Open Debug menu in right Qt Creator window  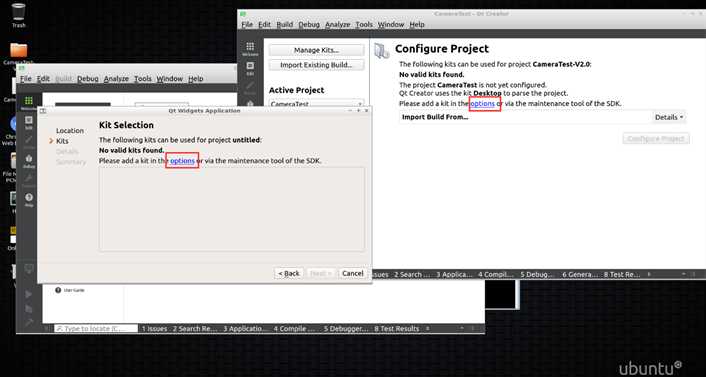coord(309,24)
